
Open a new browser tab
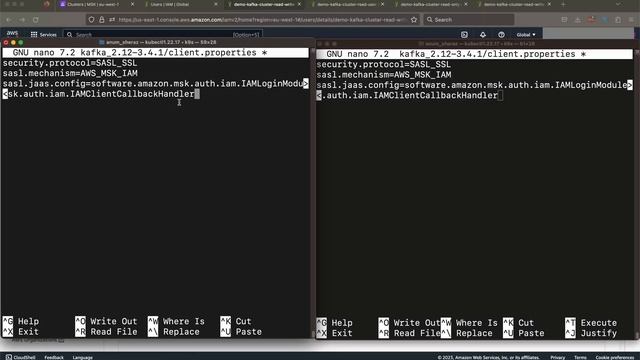click(563, 4)
